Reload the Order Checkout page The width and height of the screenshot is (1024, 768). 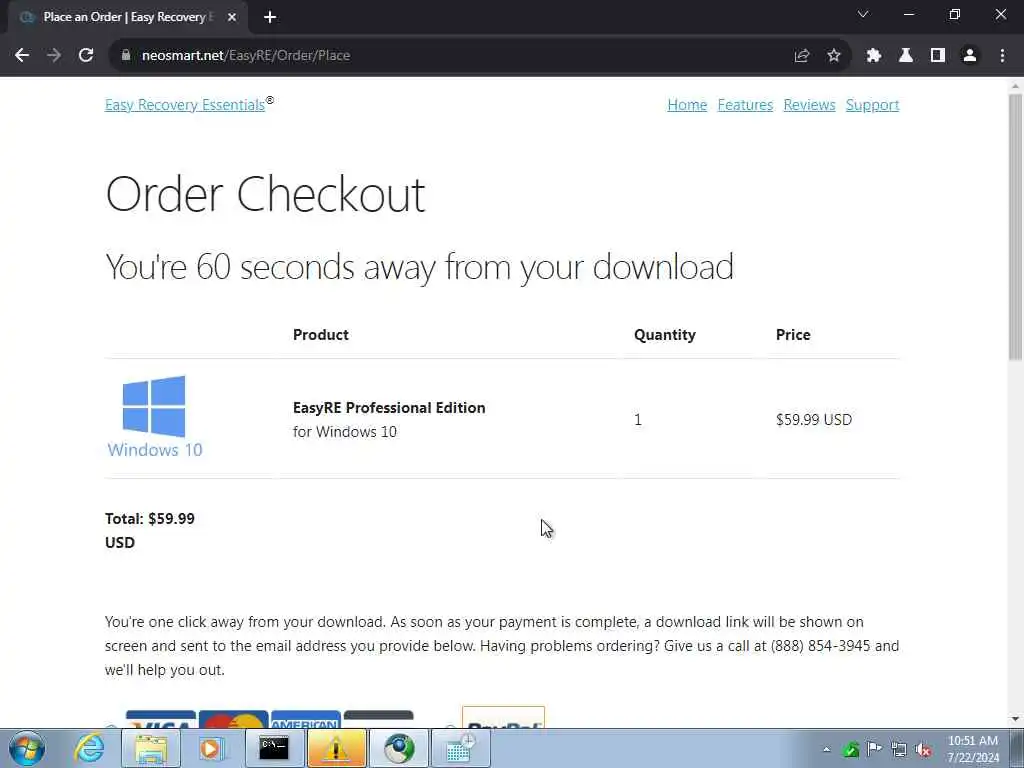pos(86,56)
